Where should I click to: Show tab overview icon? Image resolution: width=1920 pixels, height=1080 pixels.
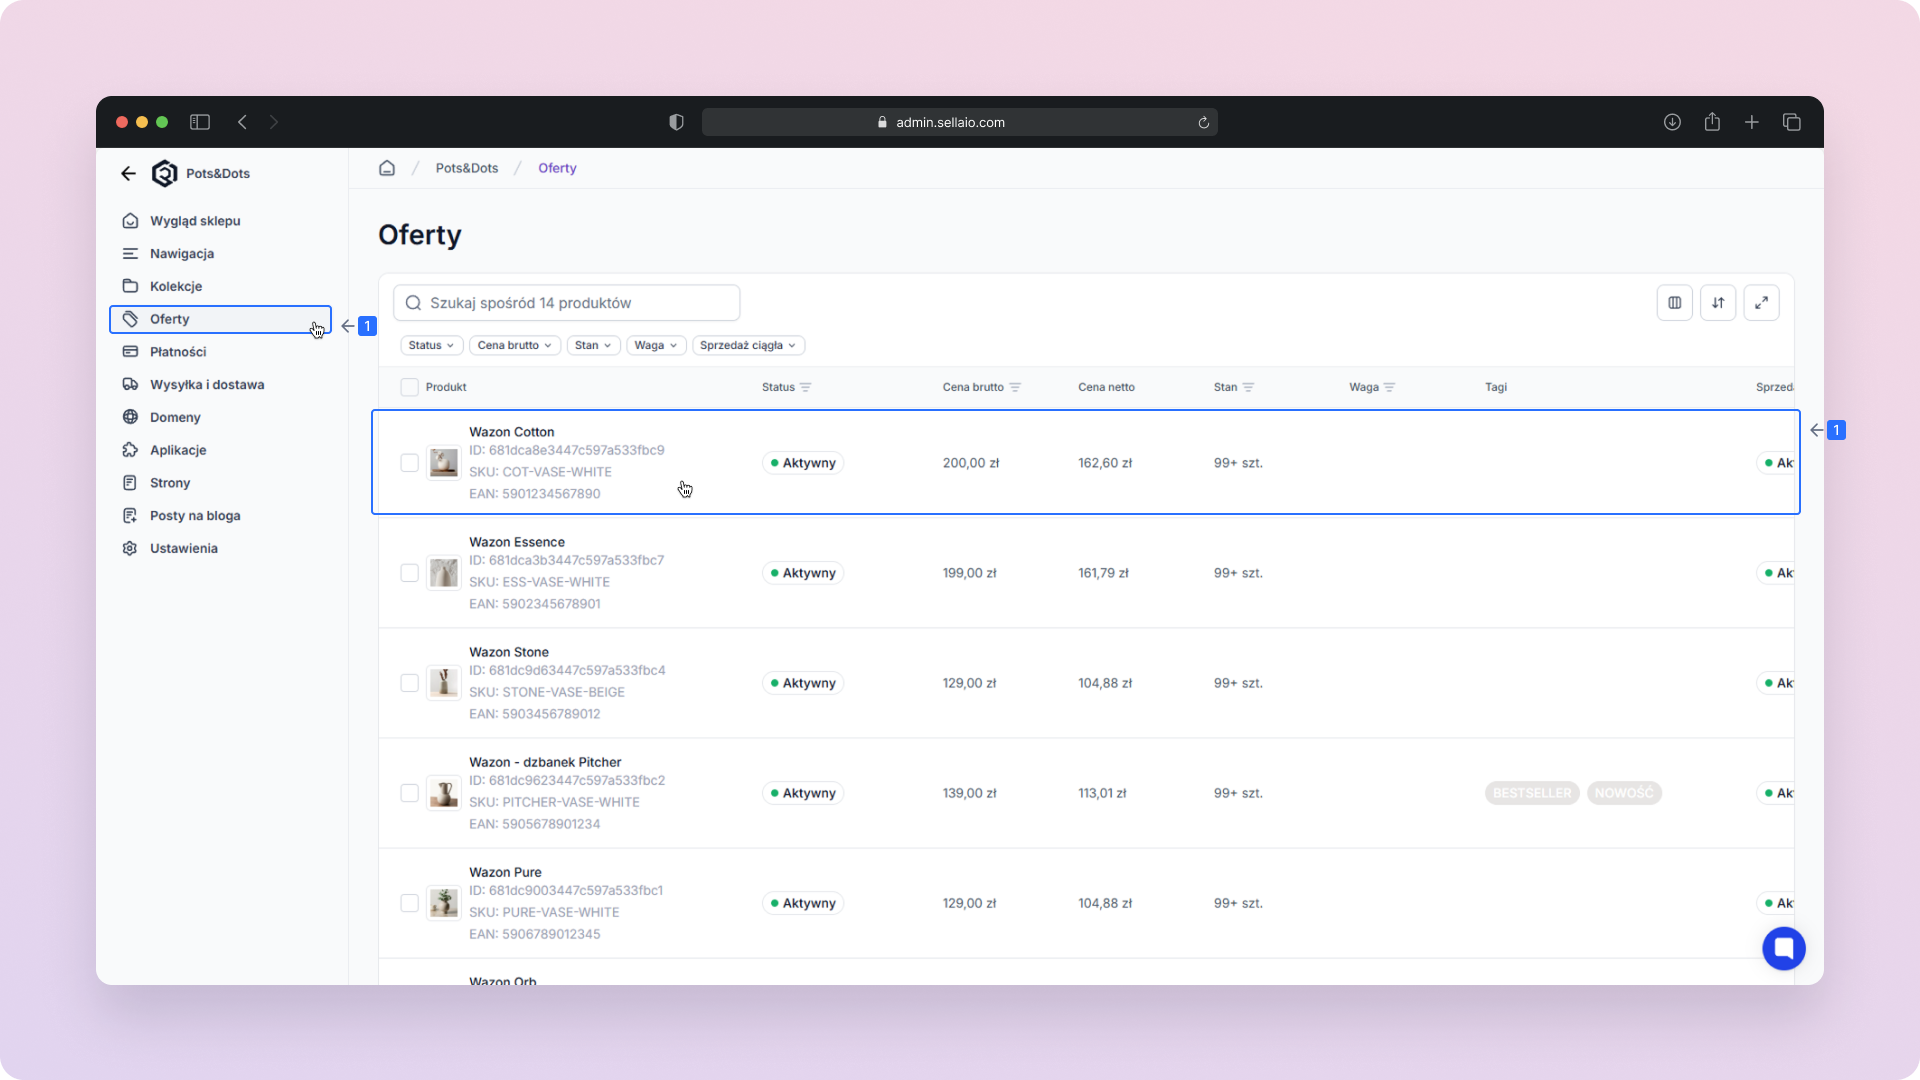pyautogui.click(x=1792, y=122)
